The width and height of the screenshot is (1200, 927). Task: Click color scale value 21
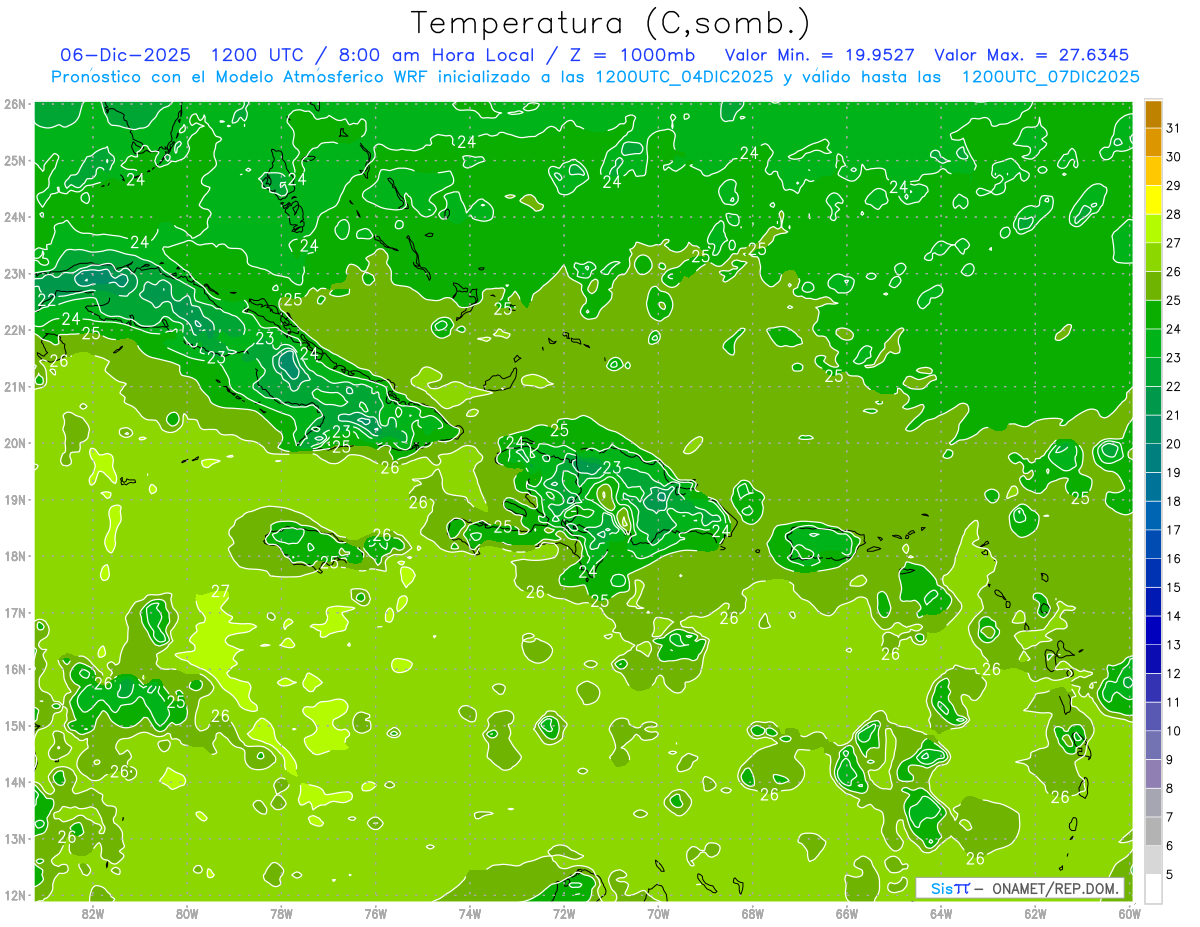coord(1173,415)
